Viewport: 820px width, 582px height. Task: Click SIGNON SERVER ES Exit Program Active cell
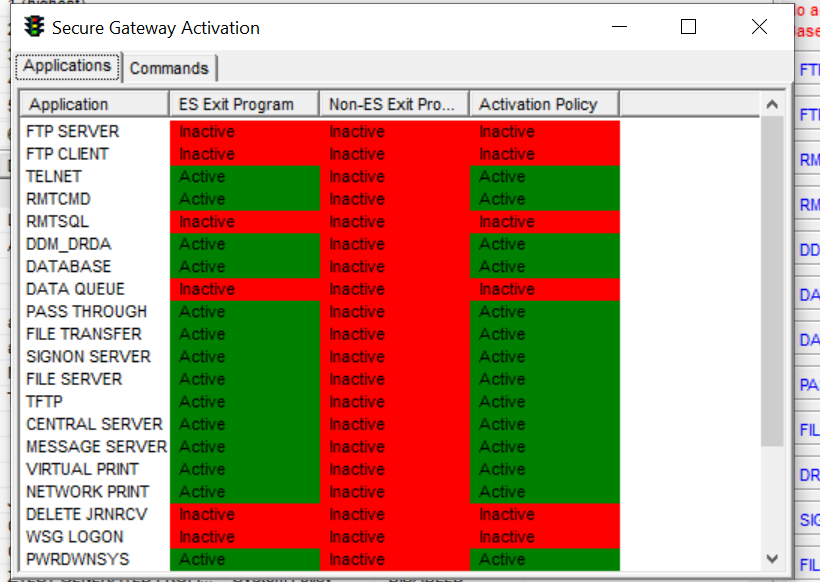coord(245,357)
